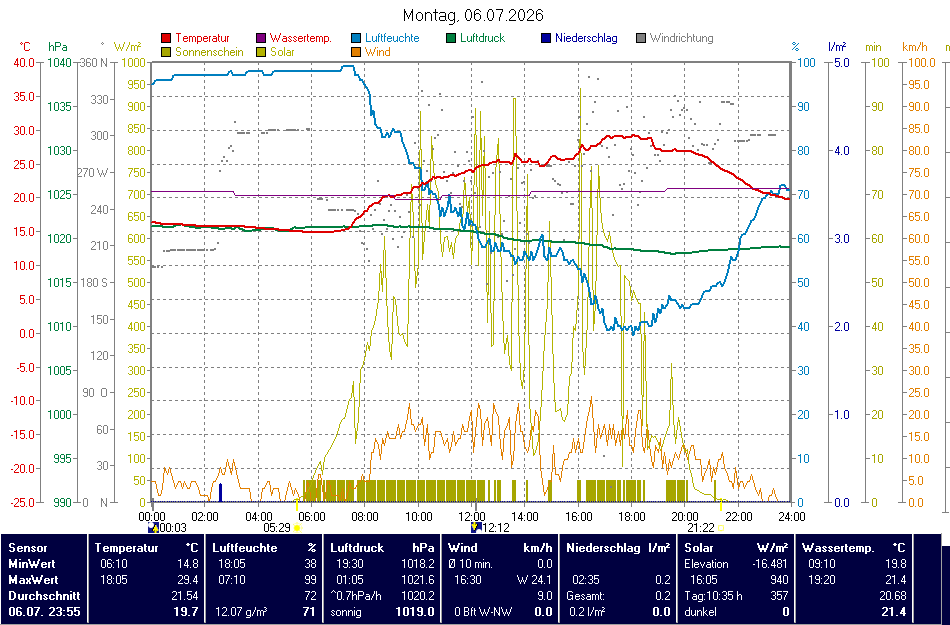Click the Sensor header in the data table

(x=28, y=548)
